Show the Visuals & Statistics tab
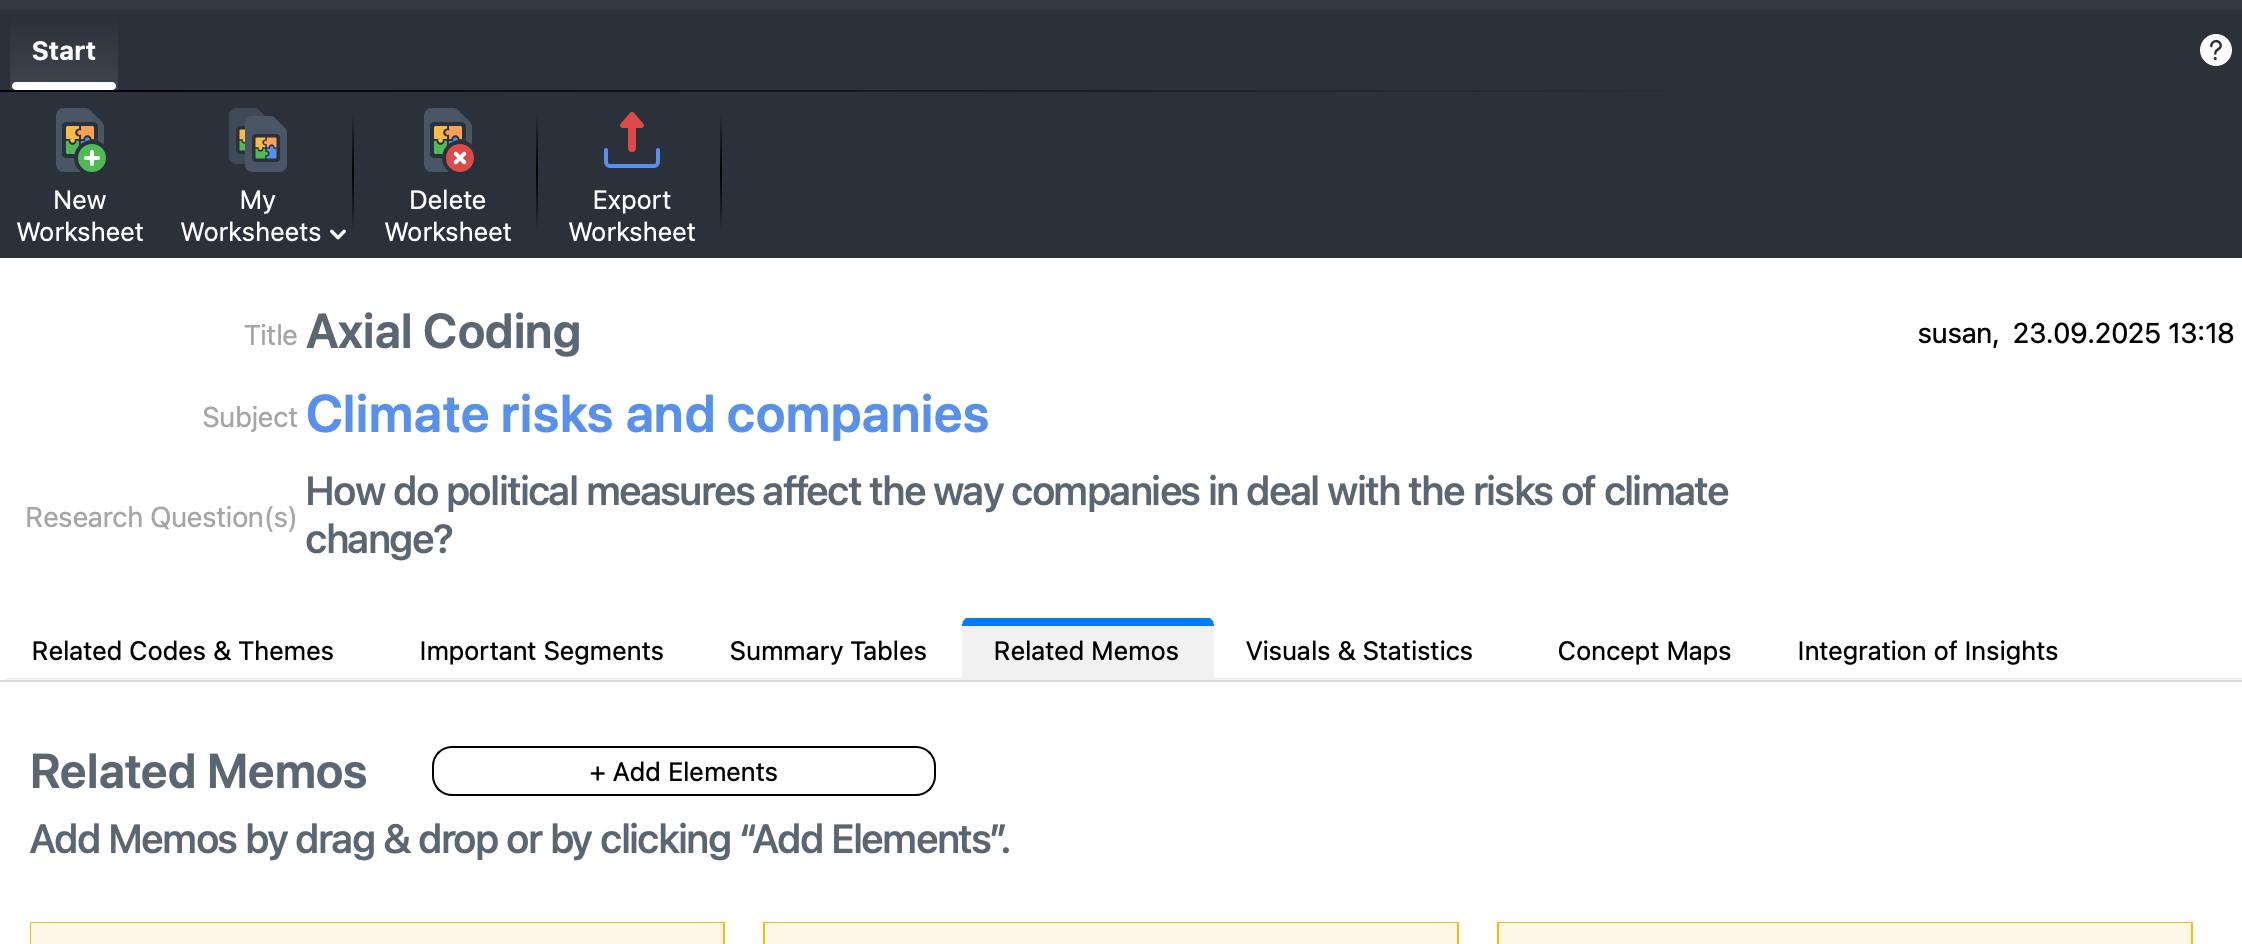This screenshot has width=2242, height=944. pyautogui.click(x=1359, y=651)
